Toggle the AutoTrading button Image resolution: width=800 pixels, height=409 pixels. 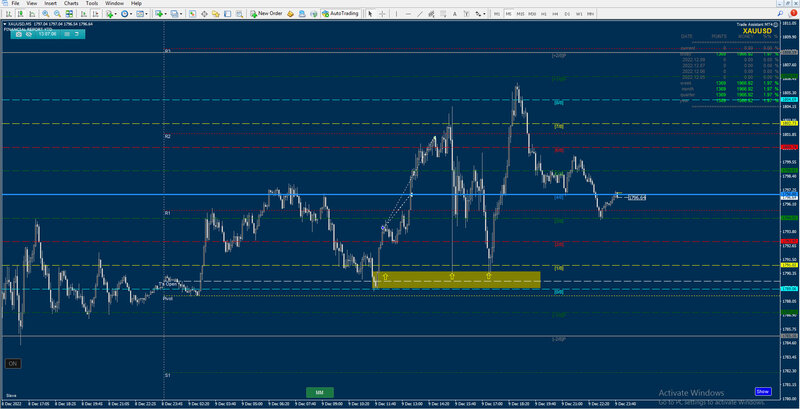pyautogui.click(x=340, y=14)
